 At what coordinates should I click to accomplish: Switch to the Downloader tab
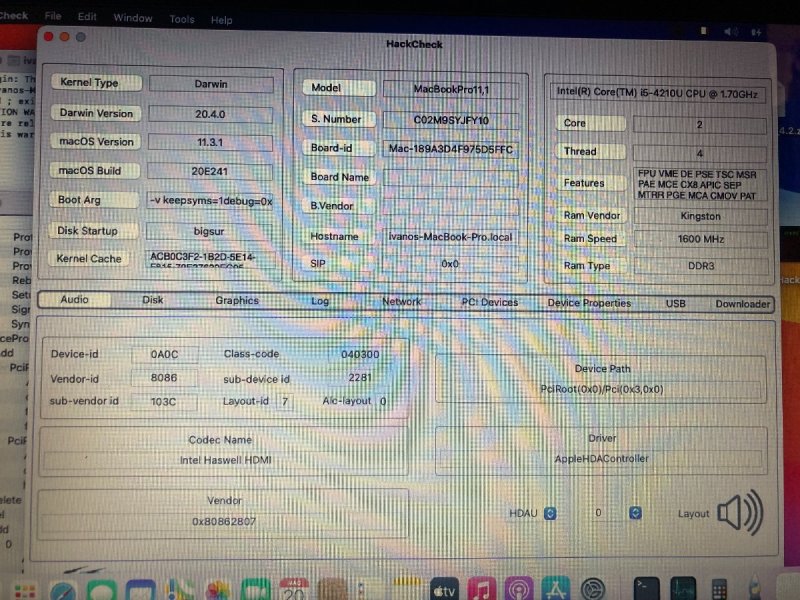(742, 304)
